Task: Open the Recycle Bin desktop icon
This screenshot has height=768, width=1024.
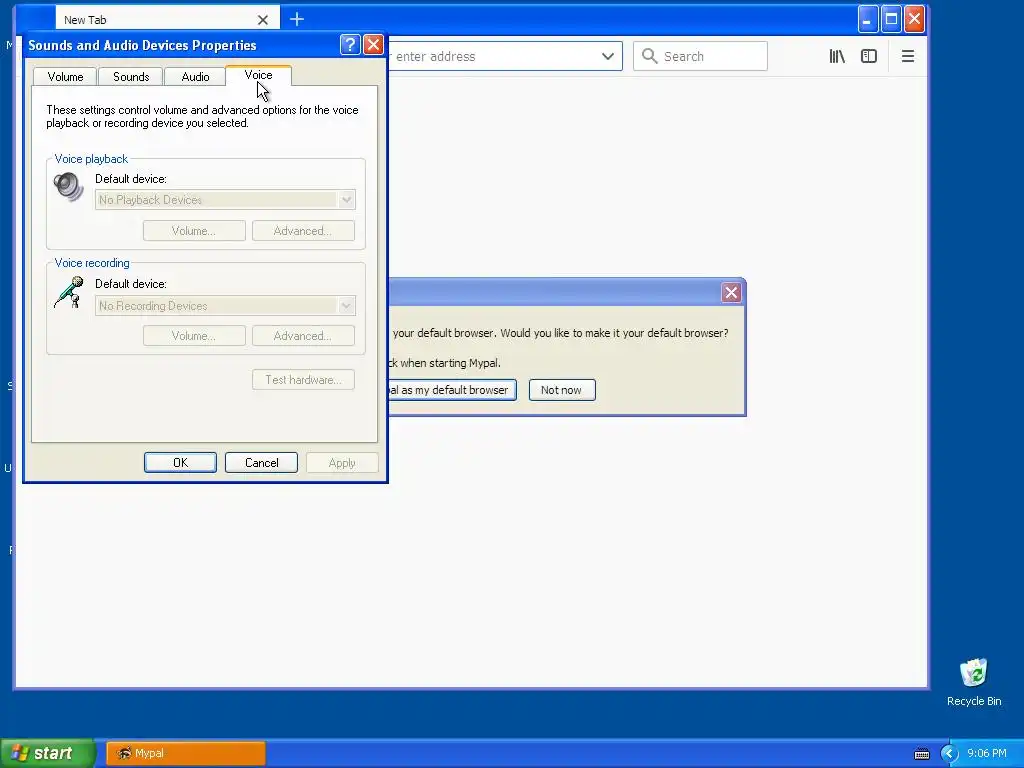Action: point(974,682)
